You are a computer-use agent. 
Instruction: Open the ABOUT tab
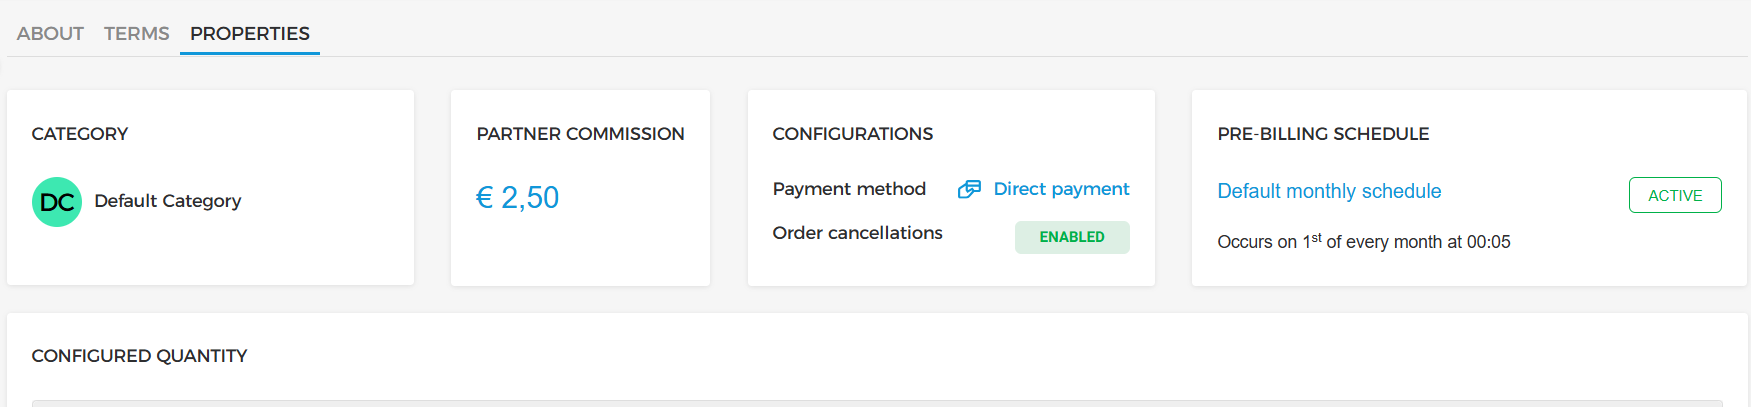[x=50, y=34]
